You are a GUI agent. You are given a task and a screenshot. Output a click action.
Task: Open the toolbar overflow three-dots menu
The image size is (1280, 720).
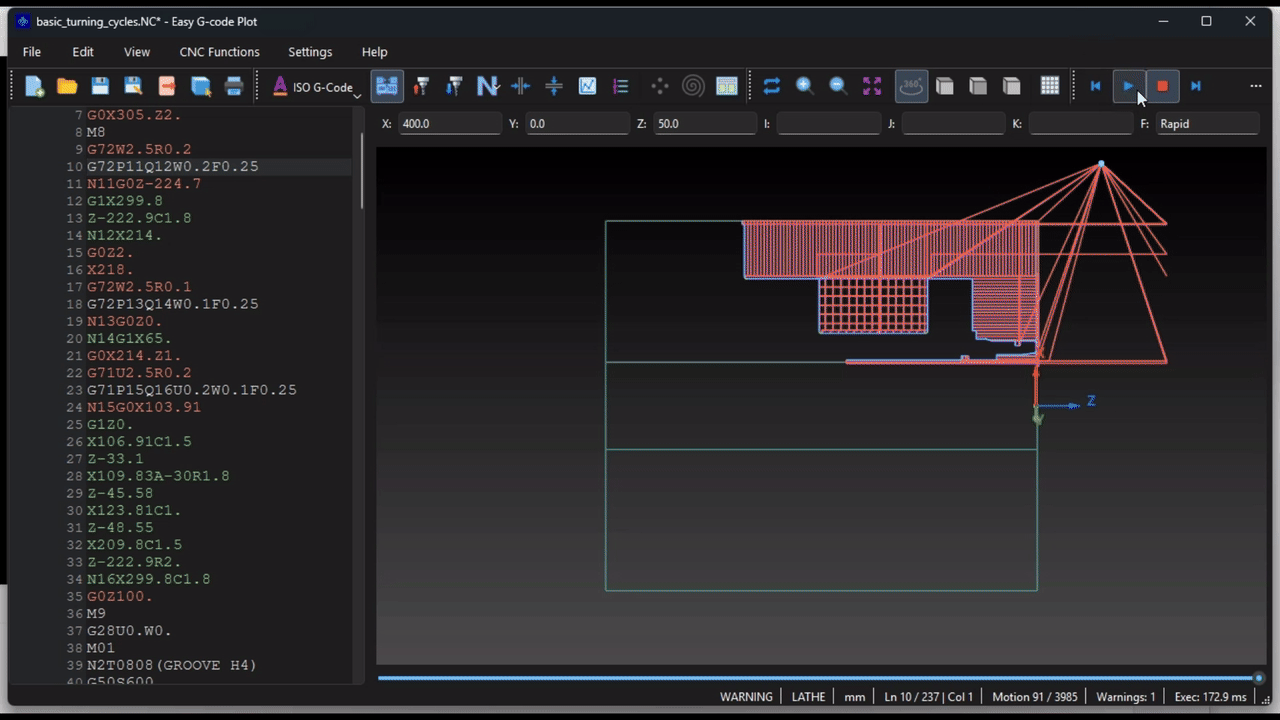(1255, 86)
